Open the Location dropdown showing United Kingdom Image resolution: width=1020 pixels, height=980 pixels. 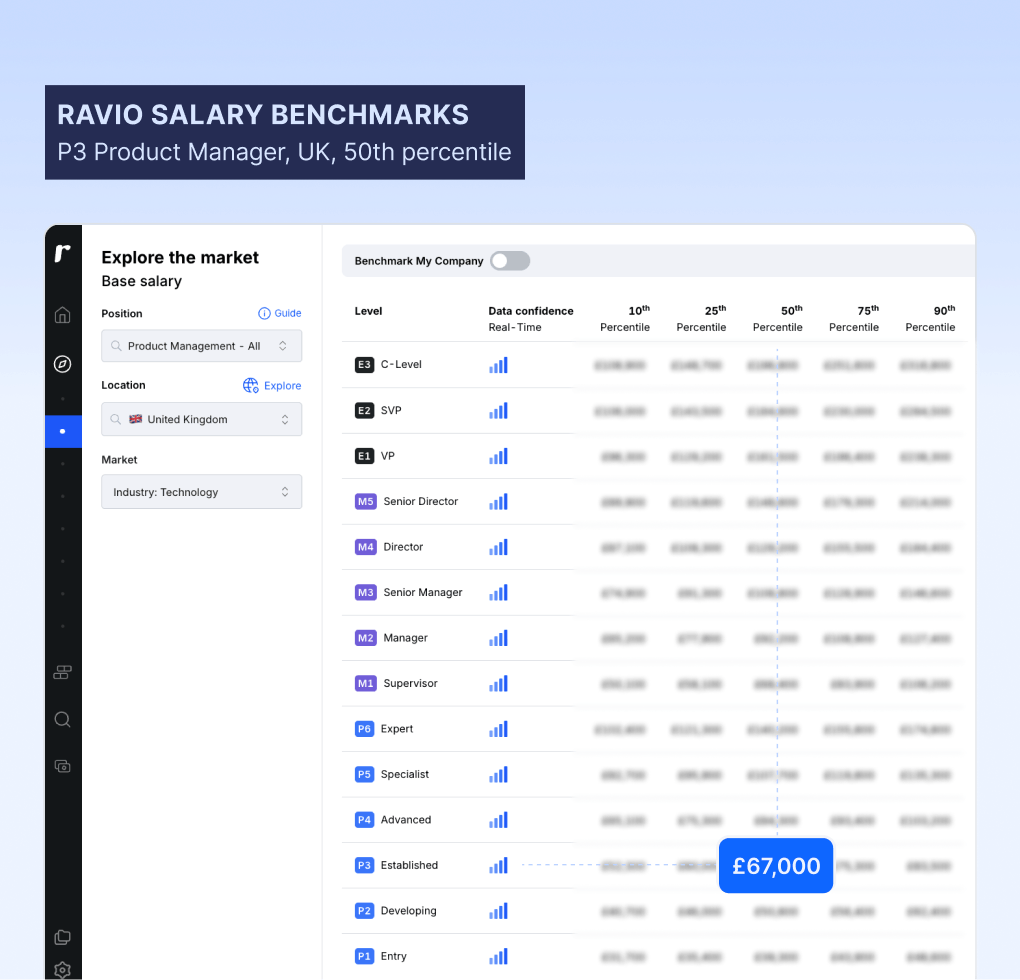click(x=201, y=419)
